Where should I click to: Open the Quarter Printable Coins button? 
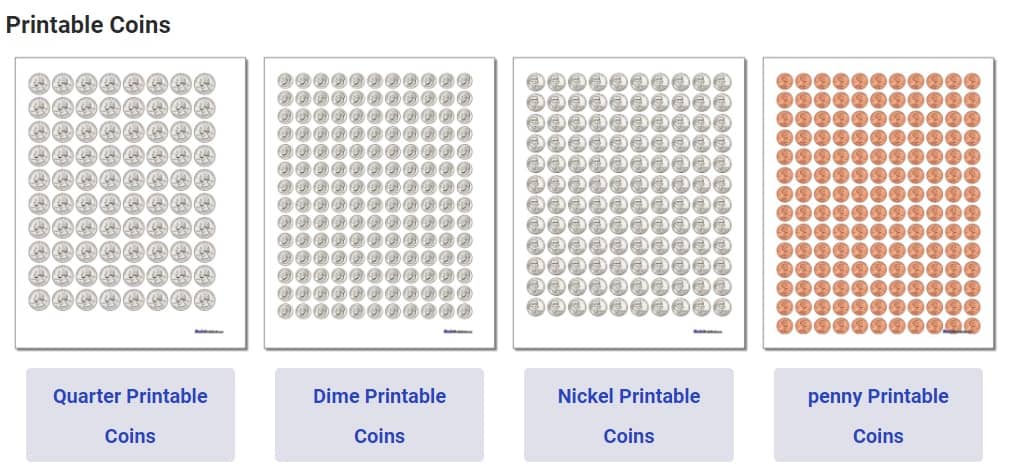(130, 415)
